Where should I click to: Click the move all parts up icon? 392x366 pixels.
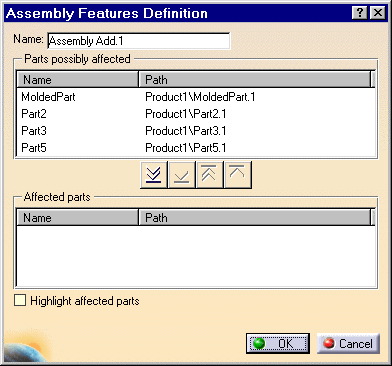tap(210, 175)
